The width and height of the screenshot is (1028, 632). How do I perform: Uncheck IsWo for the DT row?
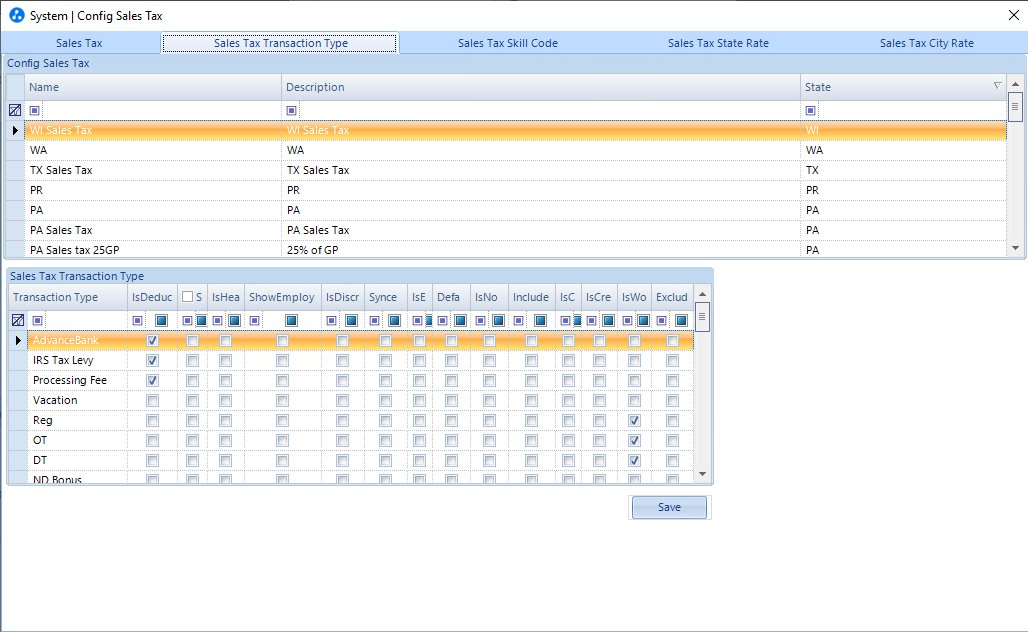pyautogui.click(x=634, y=460)
